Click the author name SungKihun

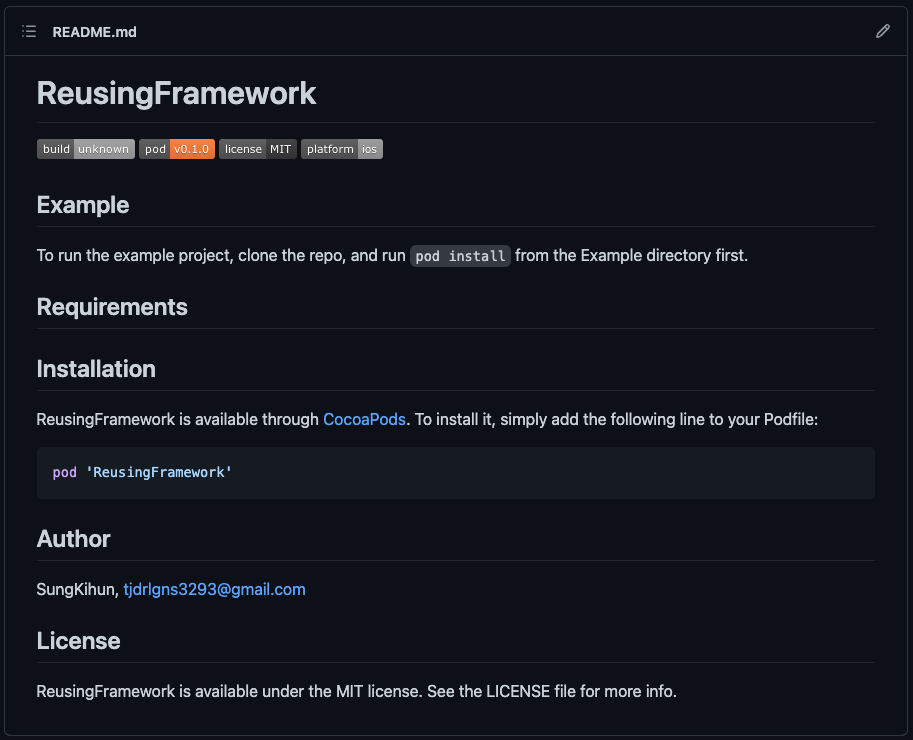(x=76, y=589)
